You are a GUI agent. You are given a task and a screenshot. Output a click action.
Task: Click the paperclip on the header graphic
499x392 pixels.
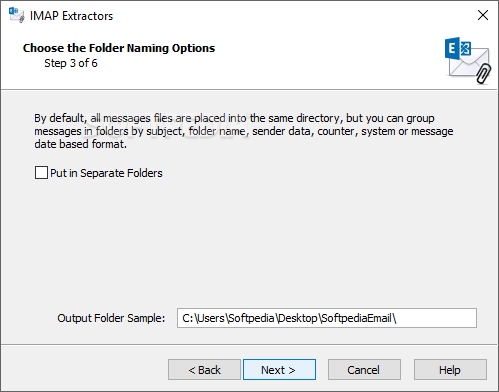tap(483, 74)
